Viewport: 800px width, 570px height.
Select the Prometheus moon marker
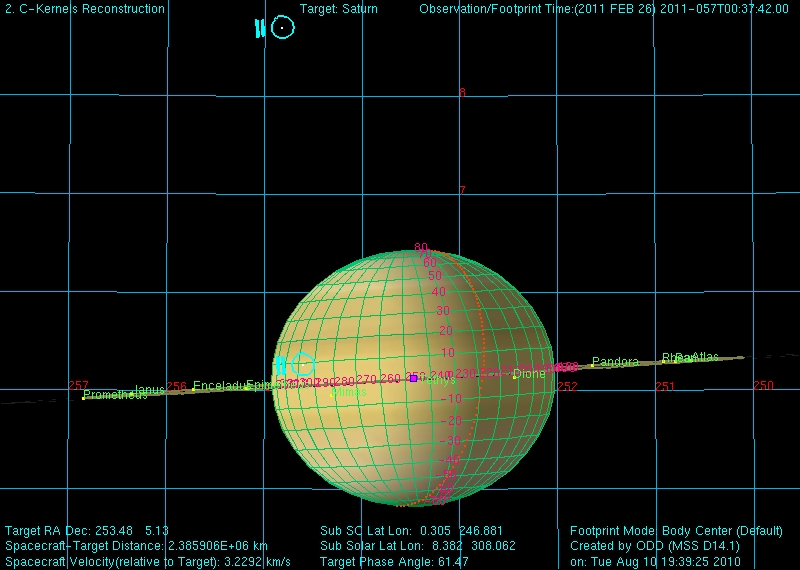click(x=83, y=398)
